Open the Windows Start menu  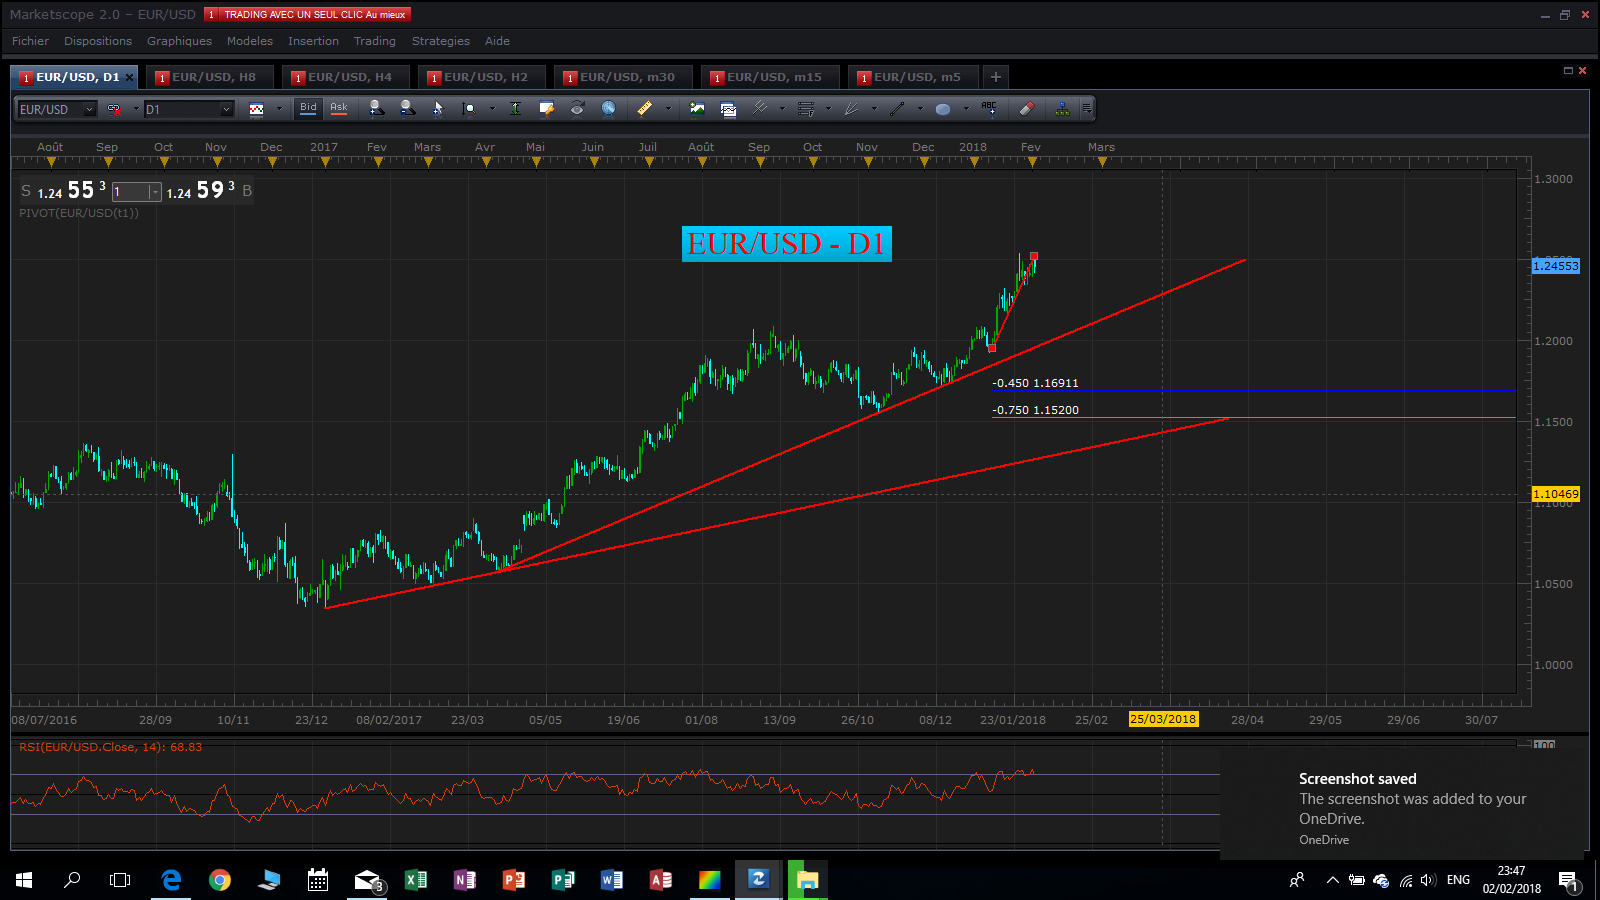tap(24, 880)
